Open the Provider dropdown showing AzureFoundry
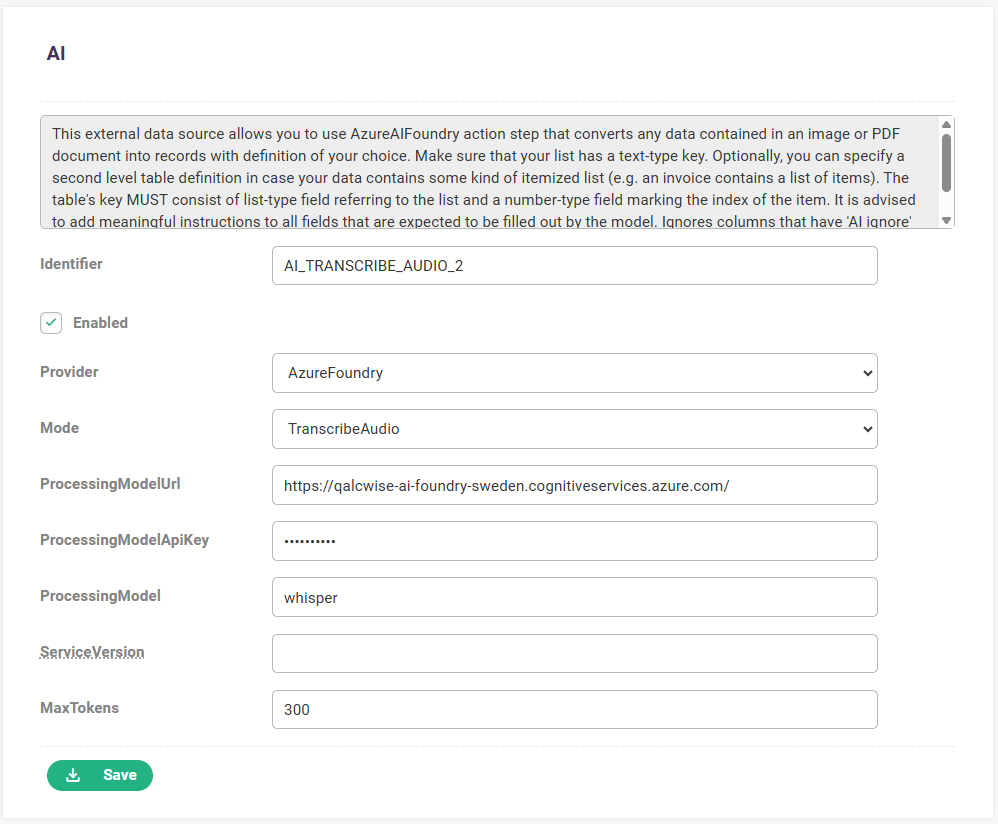998x824 pixels. coord(575,373)
